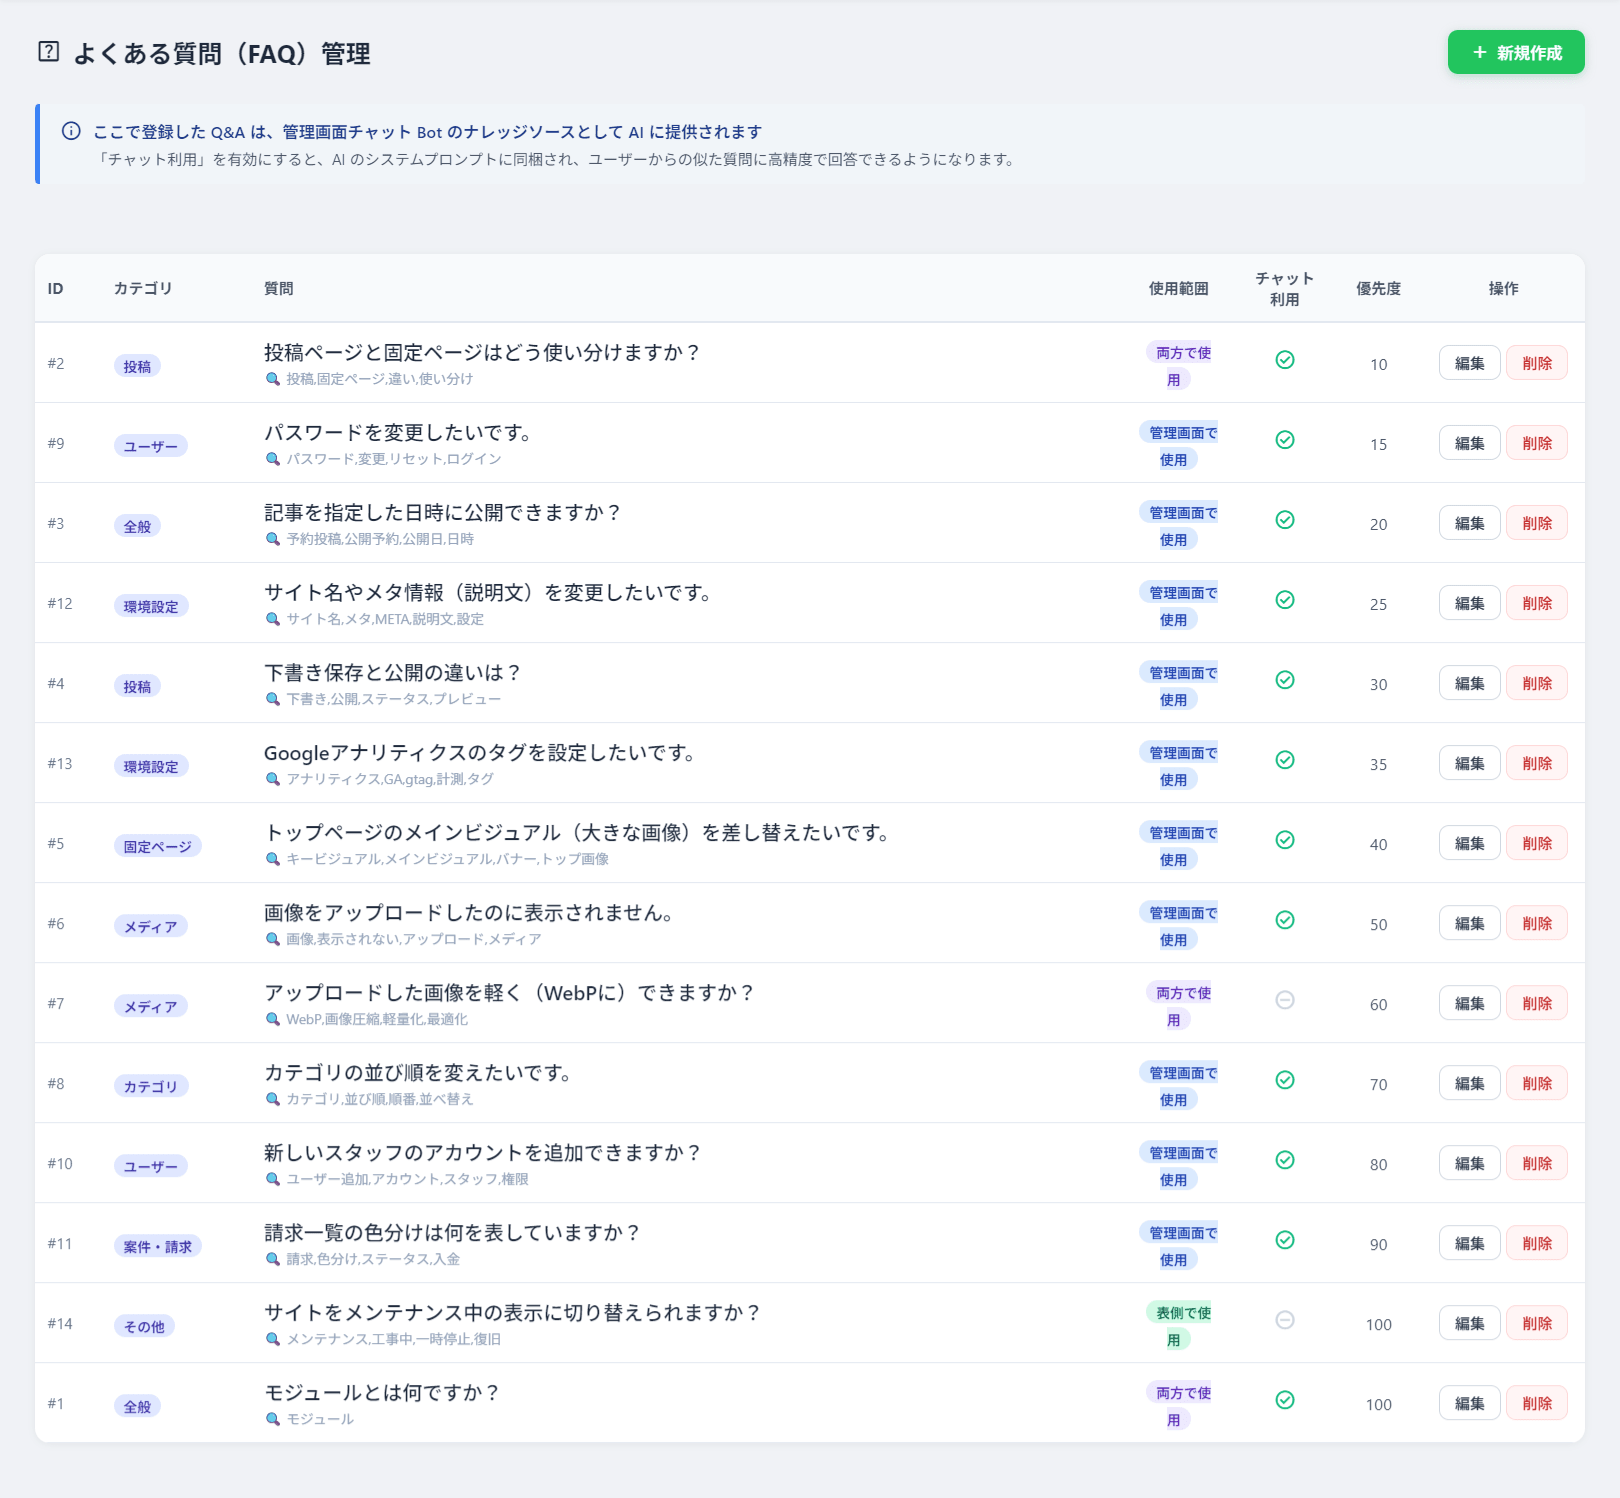Delete FAQ #2 with its 削除 button

[x=1537, y=363]
